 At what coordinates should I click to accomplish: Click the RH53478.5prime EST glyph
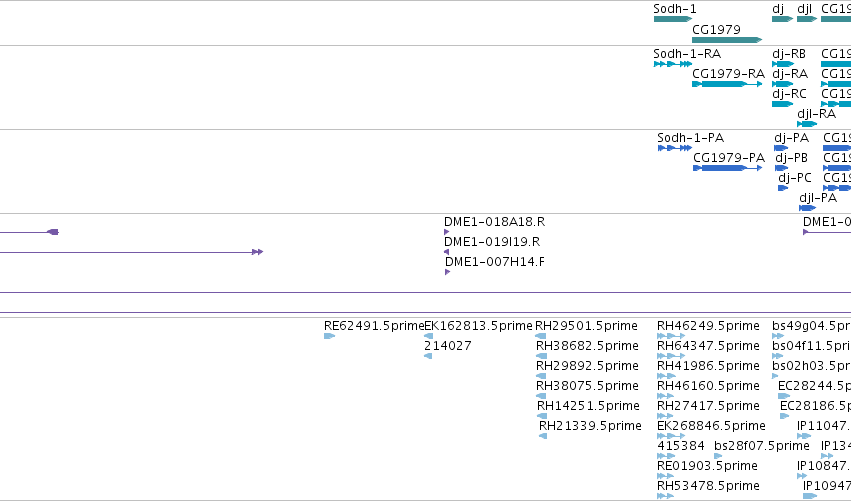[665, 497]
